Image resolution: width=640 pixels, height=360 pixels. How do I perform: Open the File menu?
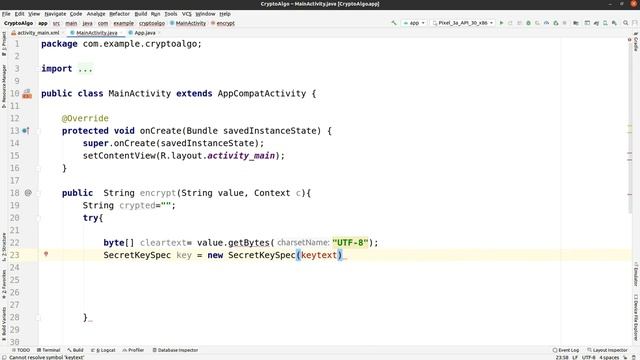coord(6,13)
